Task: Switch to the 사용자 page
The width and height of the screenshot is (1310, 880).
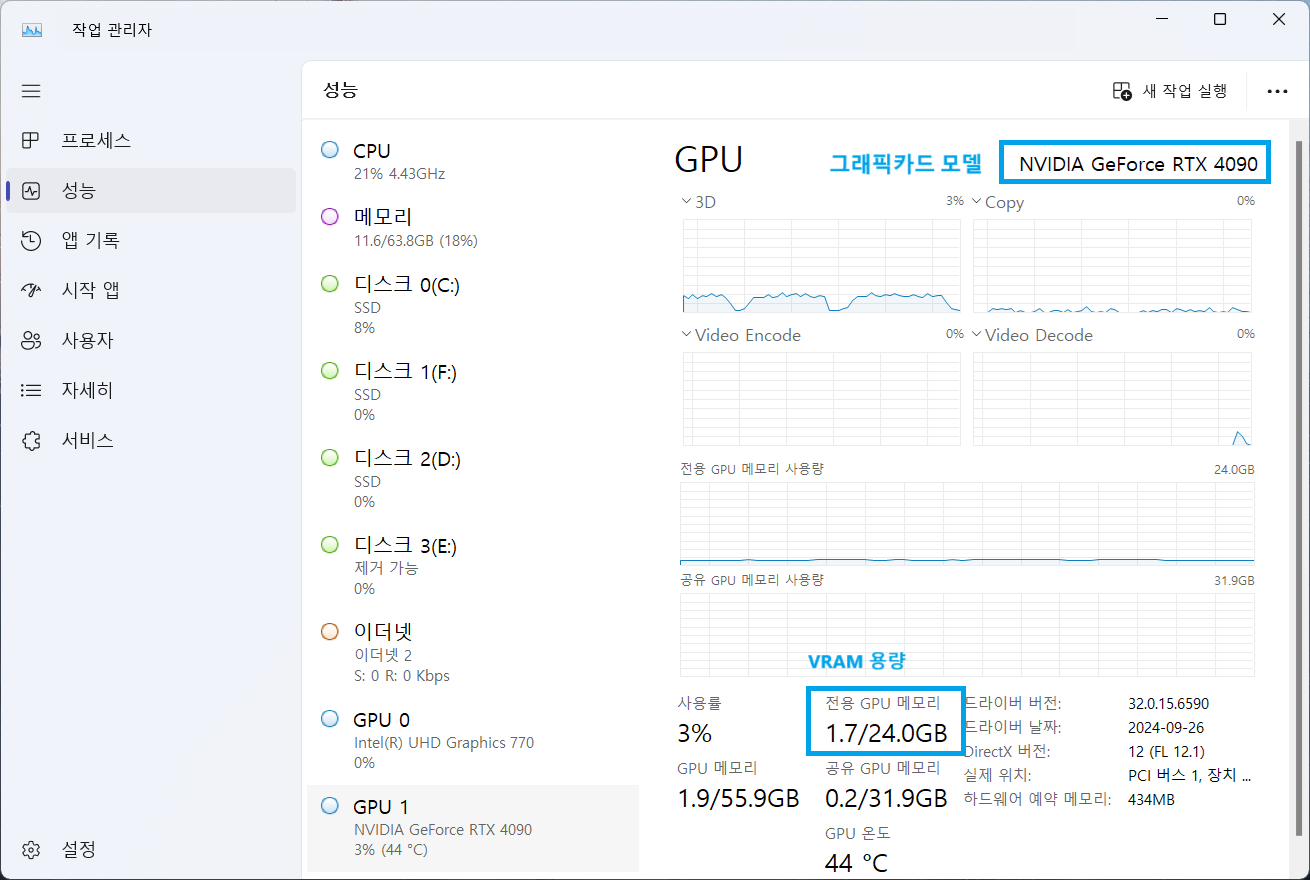Action: [151, 340]
